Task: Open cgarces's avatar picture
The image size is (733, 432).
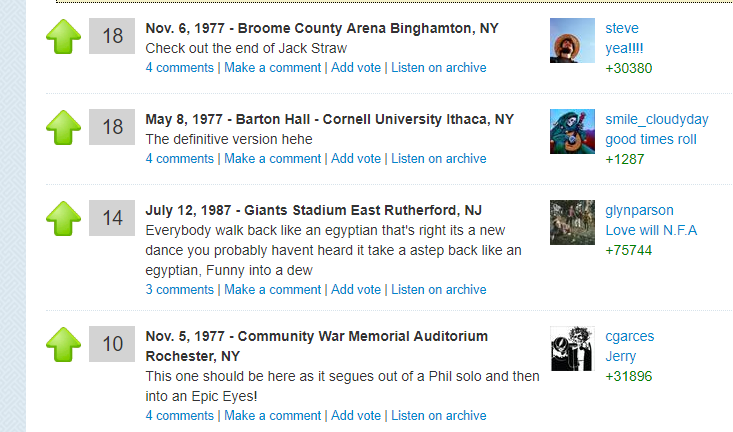Action: [572, 349]
